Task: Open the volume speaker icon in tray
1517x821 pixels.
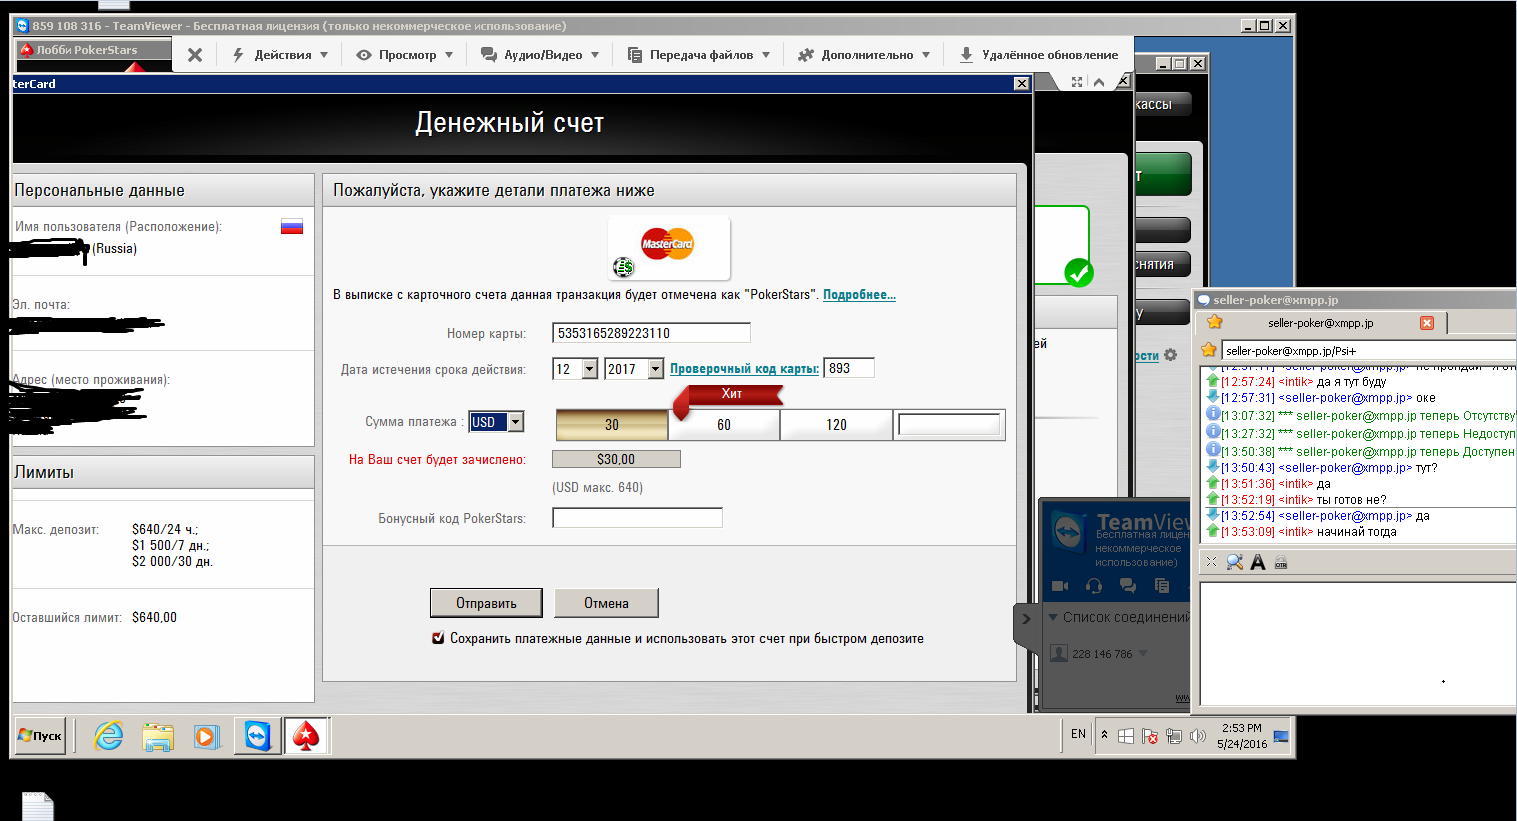Action: pyautogui.click(x=1198, y=736)
